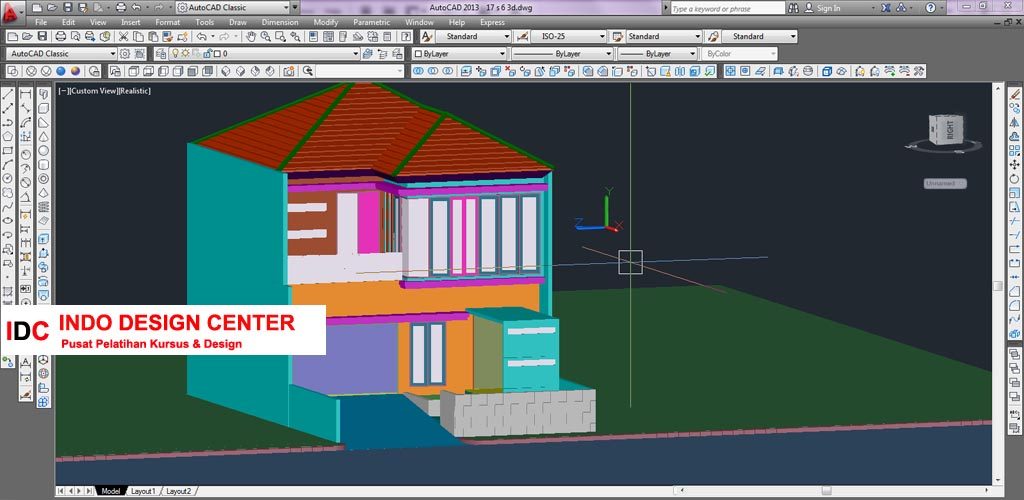
Task: Enable Conceptual visual style sphere
Action: pyautogui.click(x=76, y=71)
